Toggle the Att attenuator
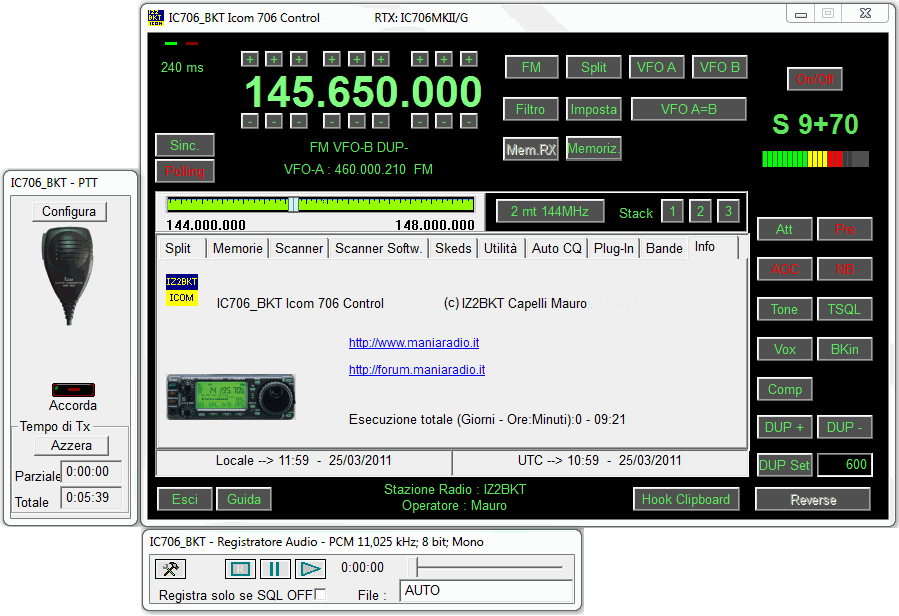Screen dimensions: 899x616 pyautogui.click(x=784, y=229)
